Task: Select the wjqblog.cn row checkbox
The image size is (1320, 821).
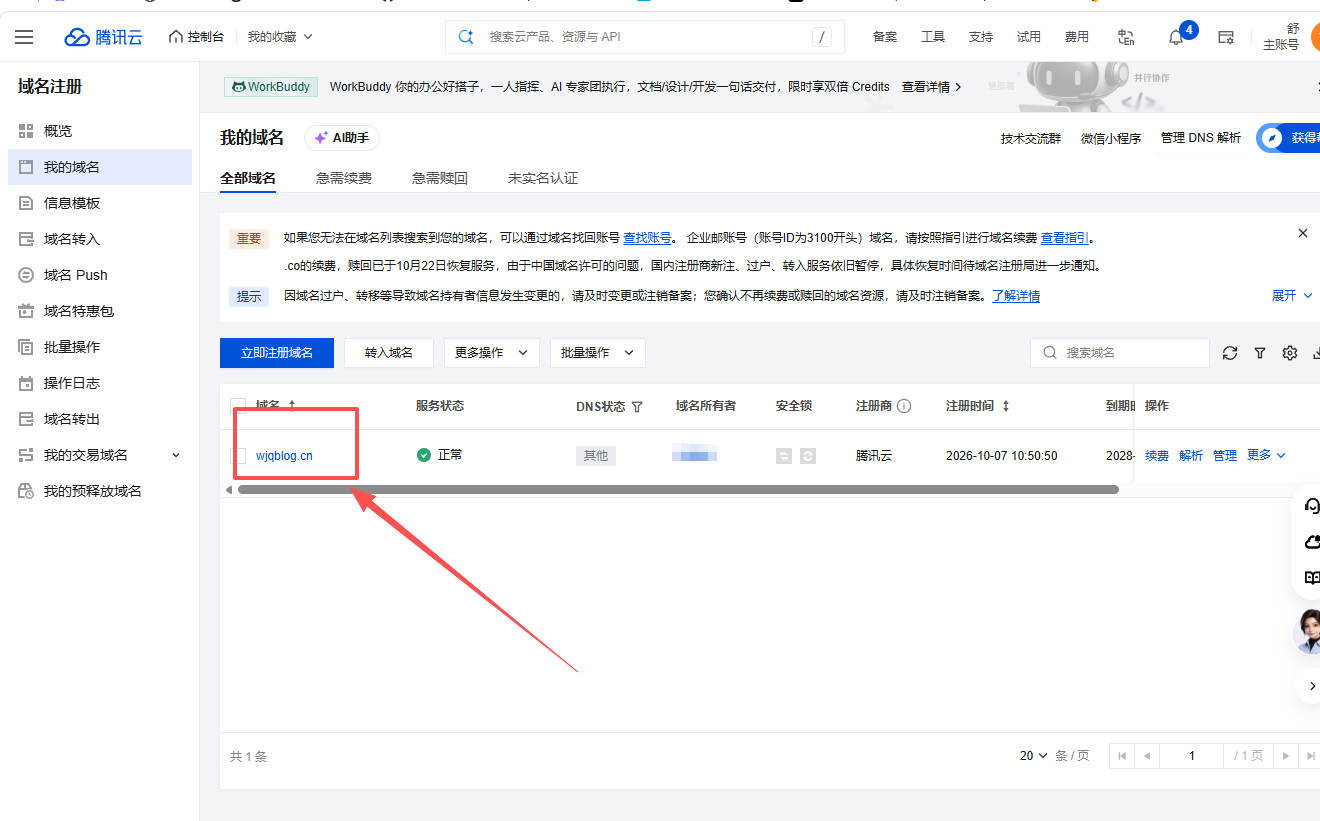Action: (x=238, y=456)
